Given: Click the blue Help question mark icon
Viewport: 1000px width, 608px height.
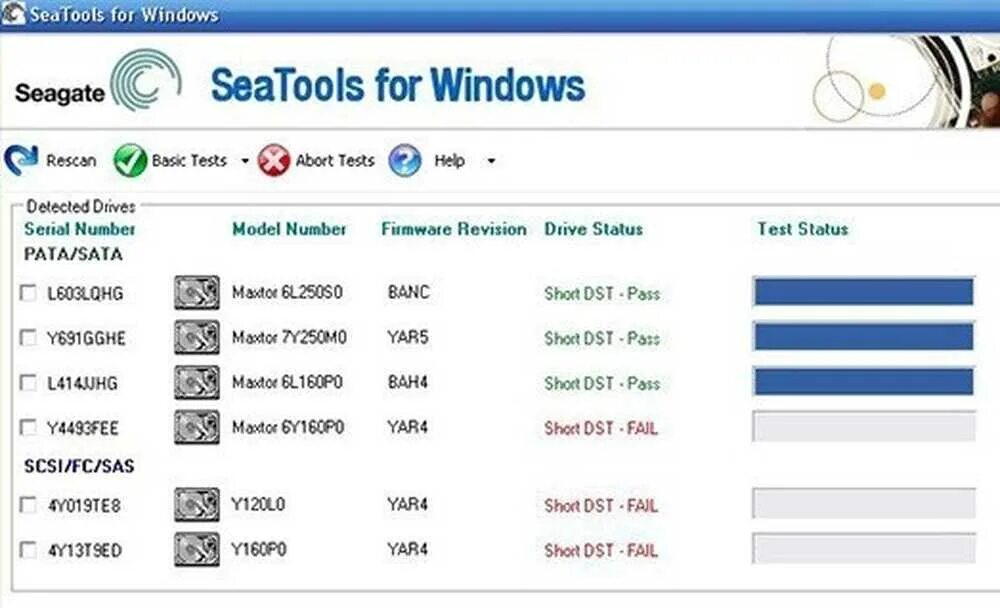Looking at the screenshot, I should [x=405, y=160].
